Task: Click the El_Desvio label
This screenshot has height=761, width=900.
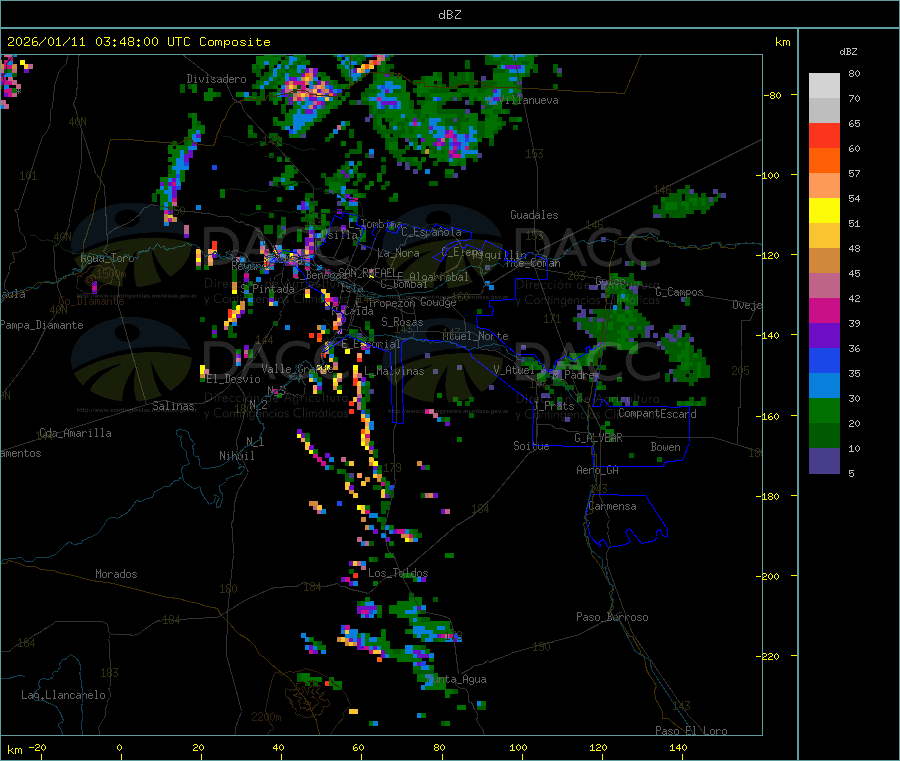Action: (233, 379)
